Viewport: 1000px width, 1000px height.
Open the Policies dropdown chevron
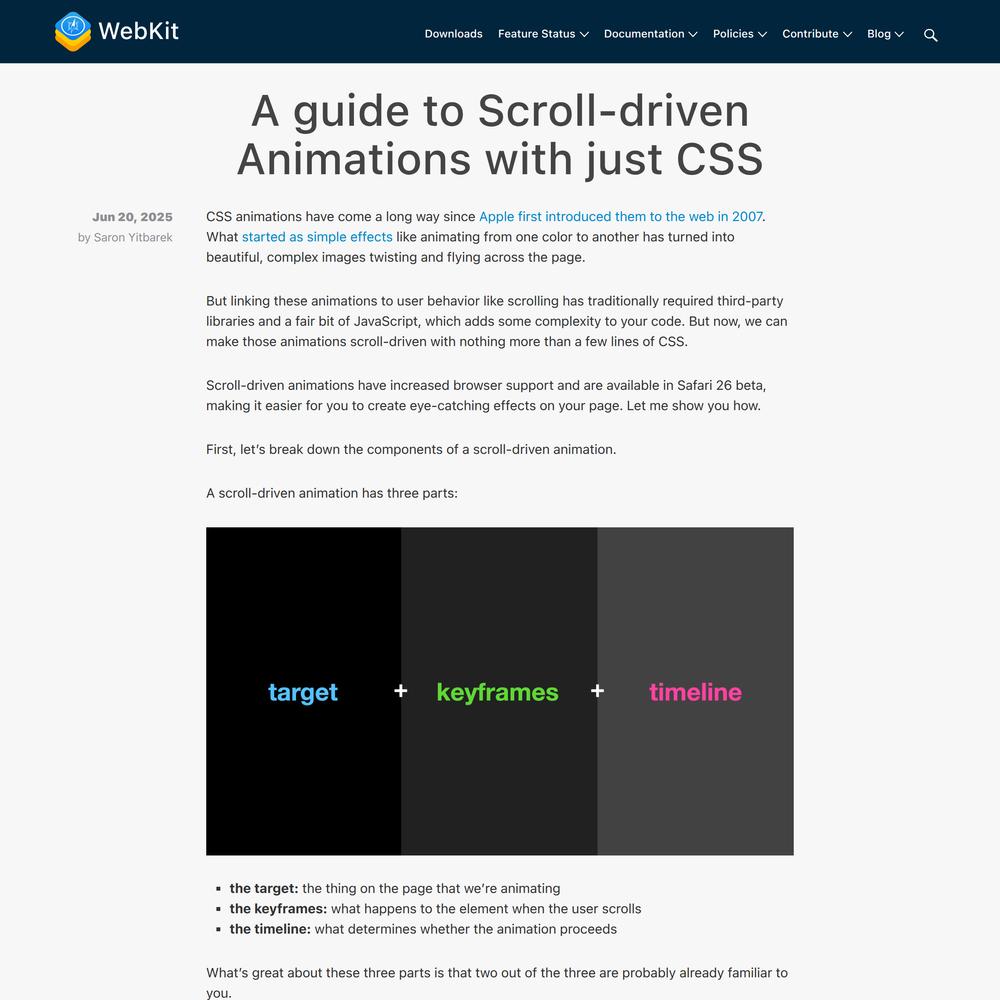point(762,35)
